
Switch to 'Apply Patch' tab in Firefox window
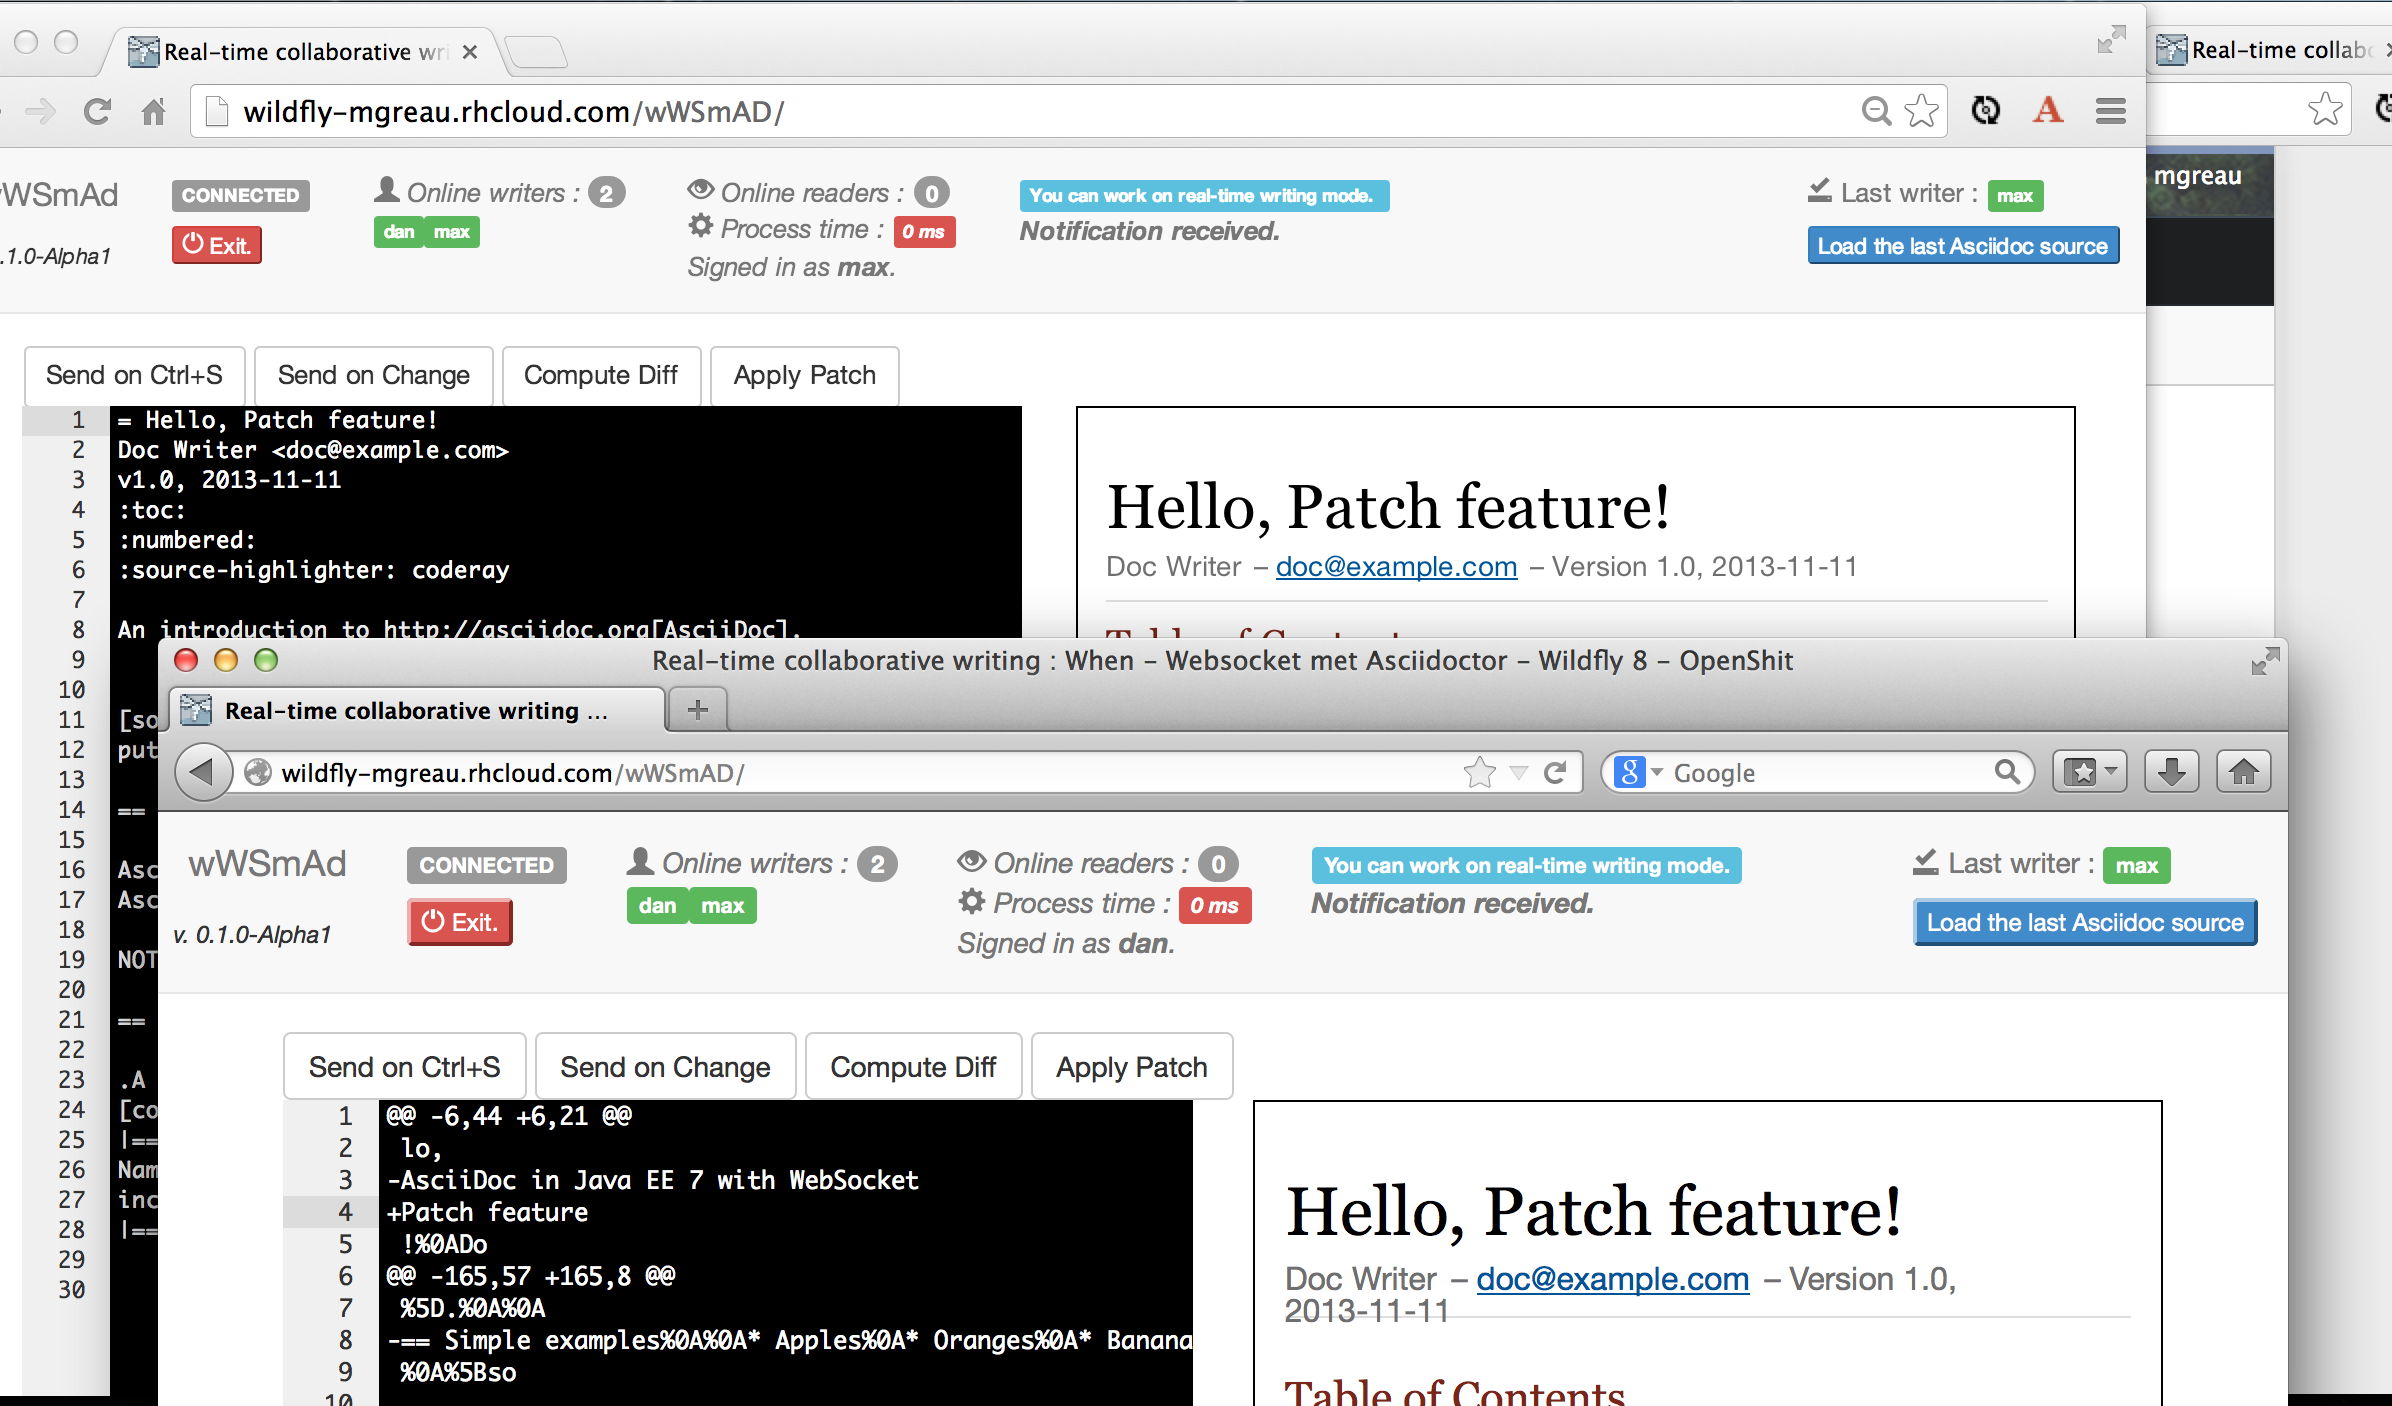click(1131, 1067)
